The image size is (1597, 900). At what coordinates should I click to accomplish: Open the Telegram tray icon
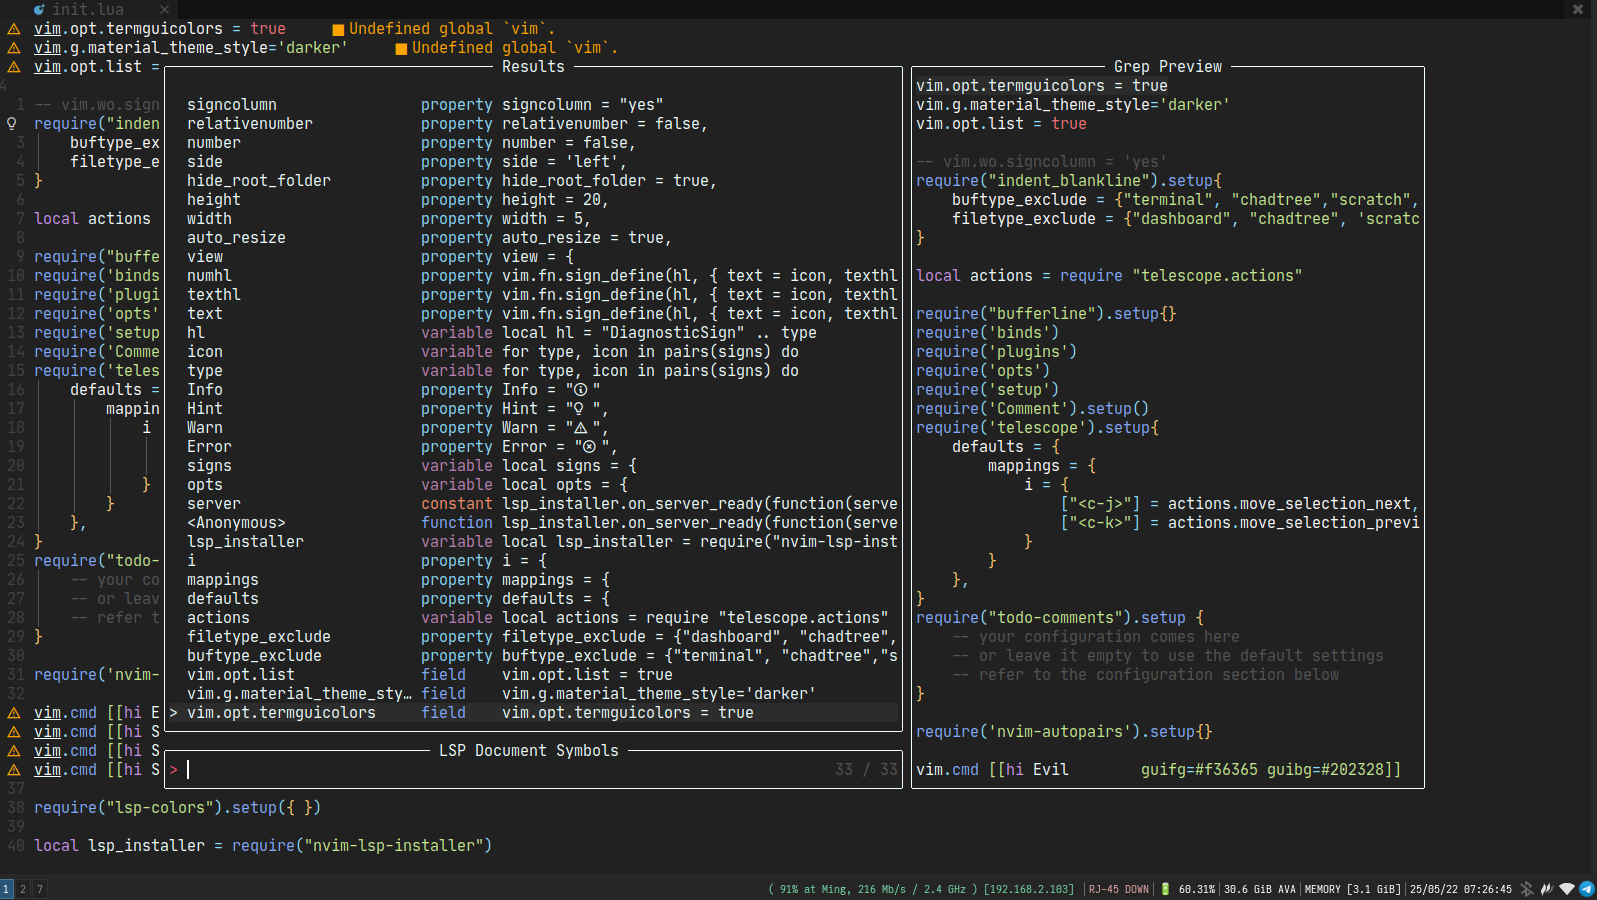pos(1587,889)
